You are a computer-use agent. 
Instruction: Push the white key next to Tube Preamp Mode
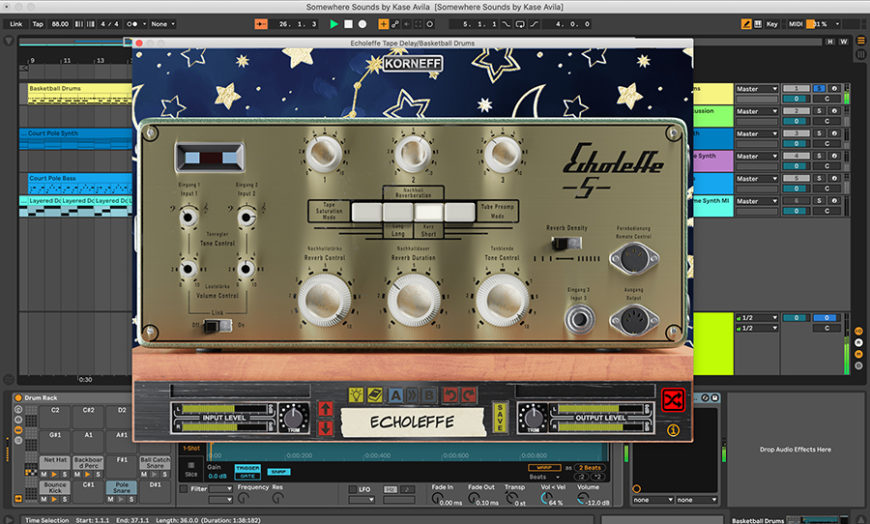click(460, 212)
